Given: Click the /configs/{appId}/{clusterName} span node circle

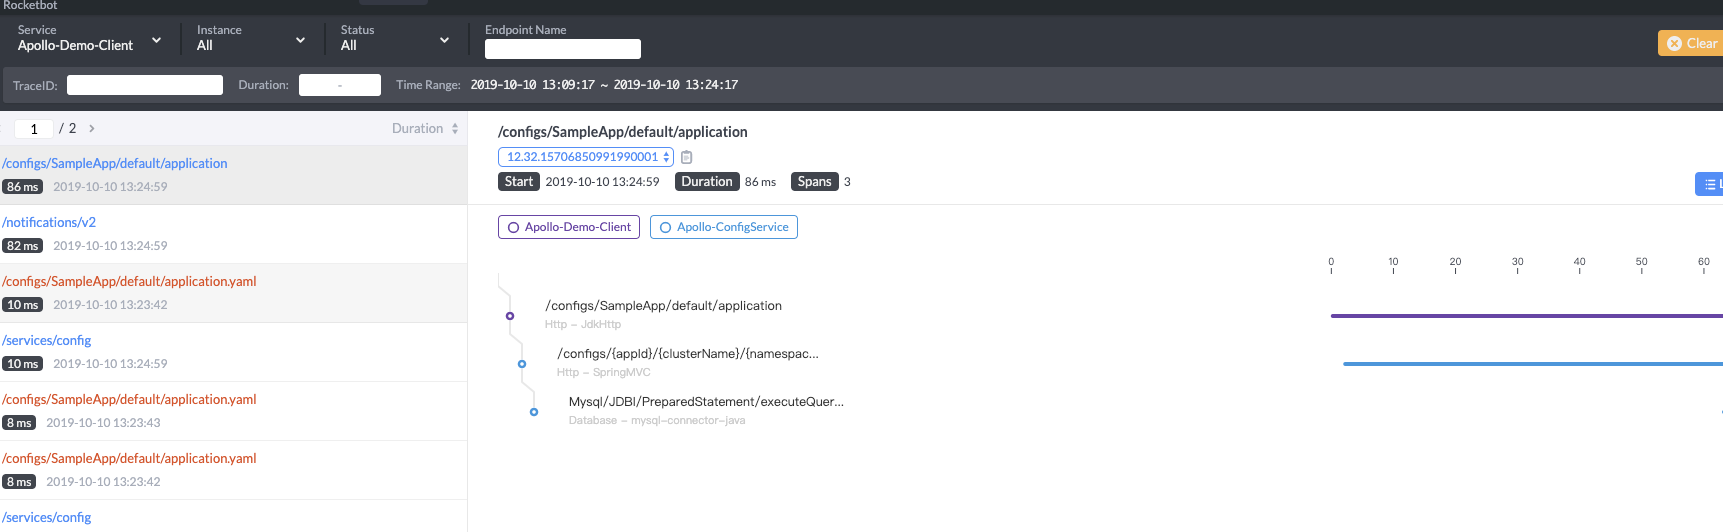Looking at the screenshot, I should click(522, 364).
